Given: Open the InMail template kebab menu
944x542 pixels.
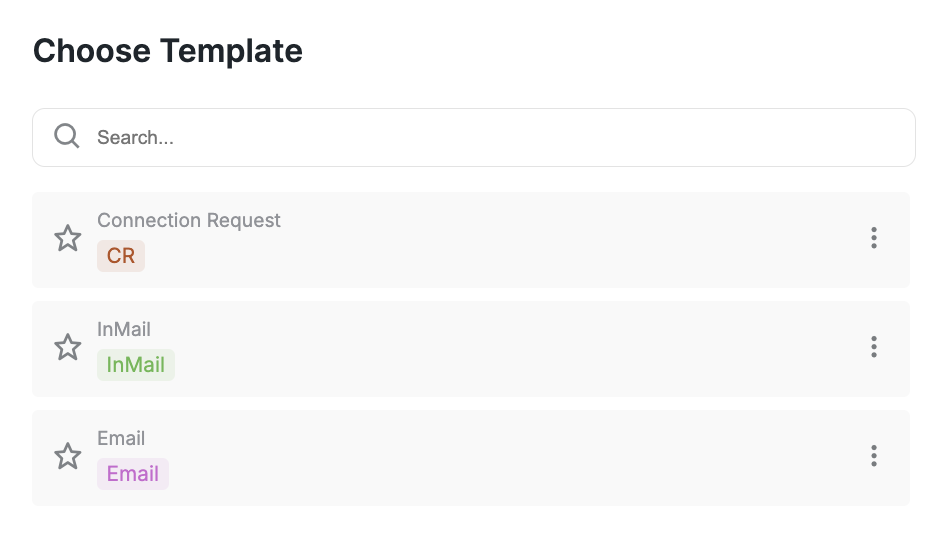Looking at the screenshot, I should coord(873,347).
